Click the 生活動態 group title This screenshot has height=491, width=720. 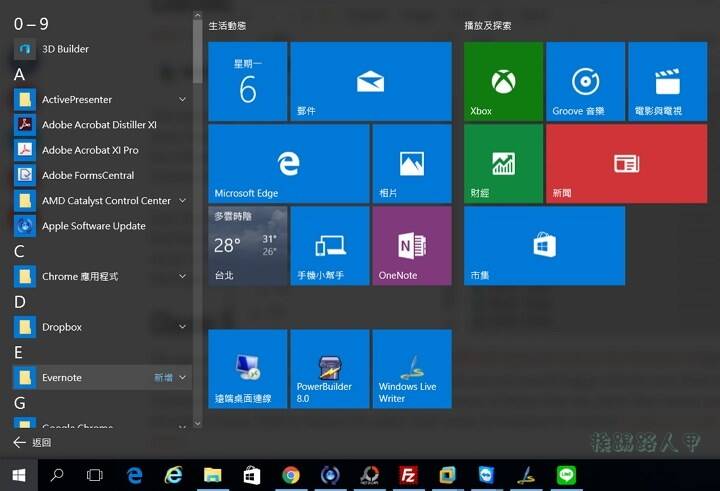coord(227,26)
